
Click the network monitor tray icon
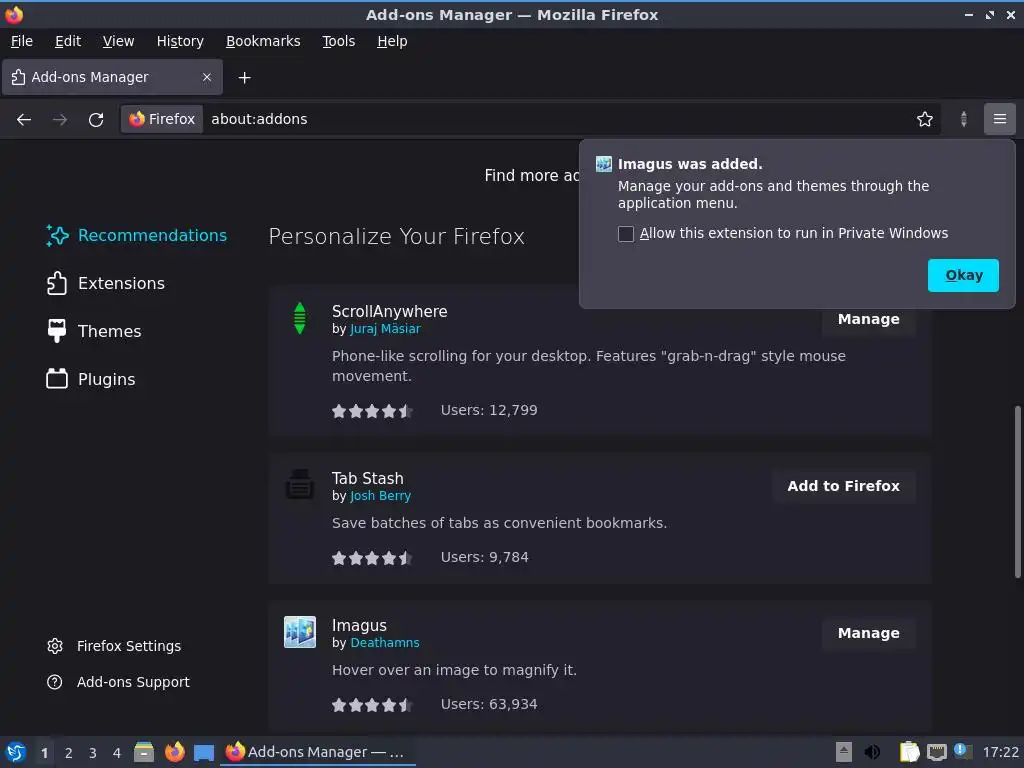936,752
